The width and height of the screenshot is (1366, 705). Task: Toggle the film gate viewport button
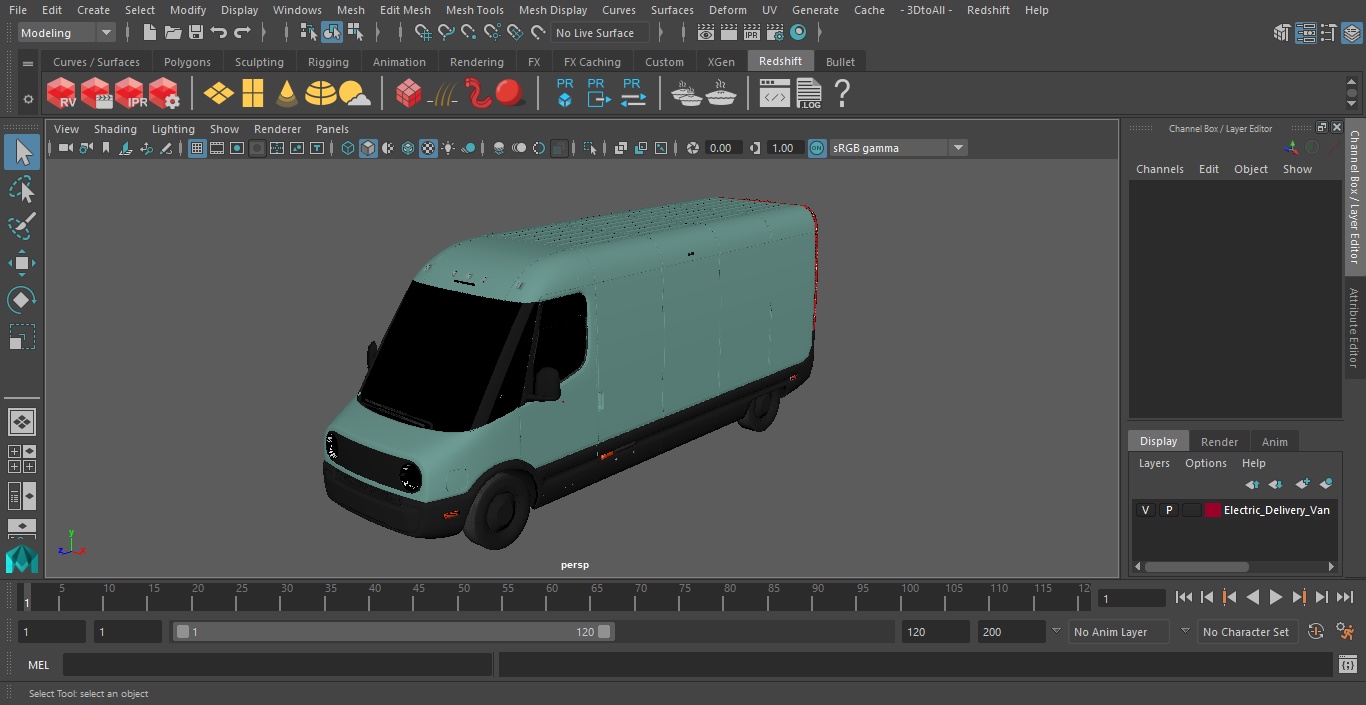pyautogui.click(x=217, y=148)
